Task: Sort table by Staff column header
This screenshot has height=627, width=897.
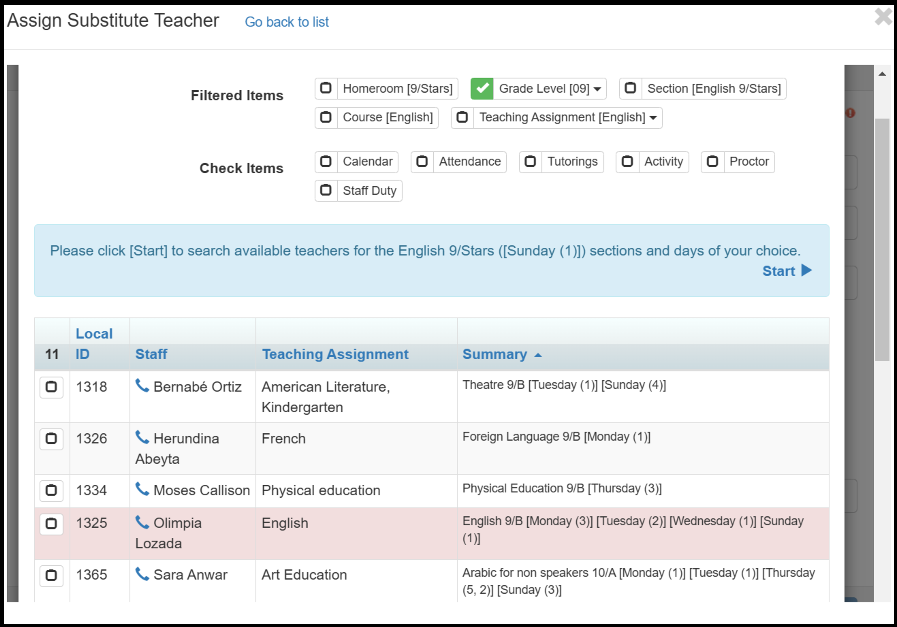Action: click(x=152, y=354)
